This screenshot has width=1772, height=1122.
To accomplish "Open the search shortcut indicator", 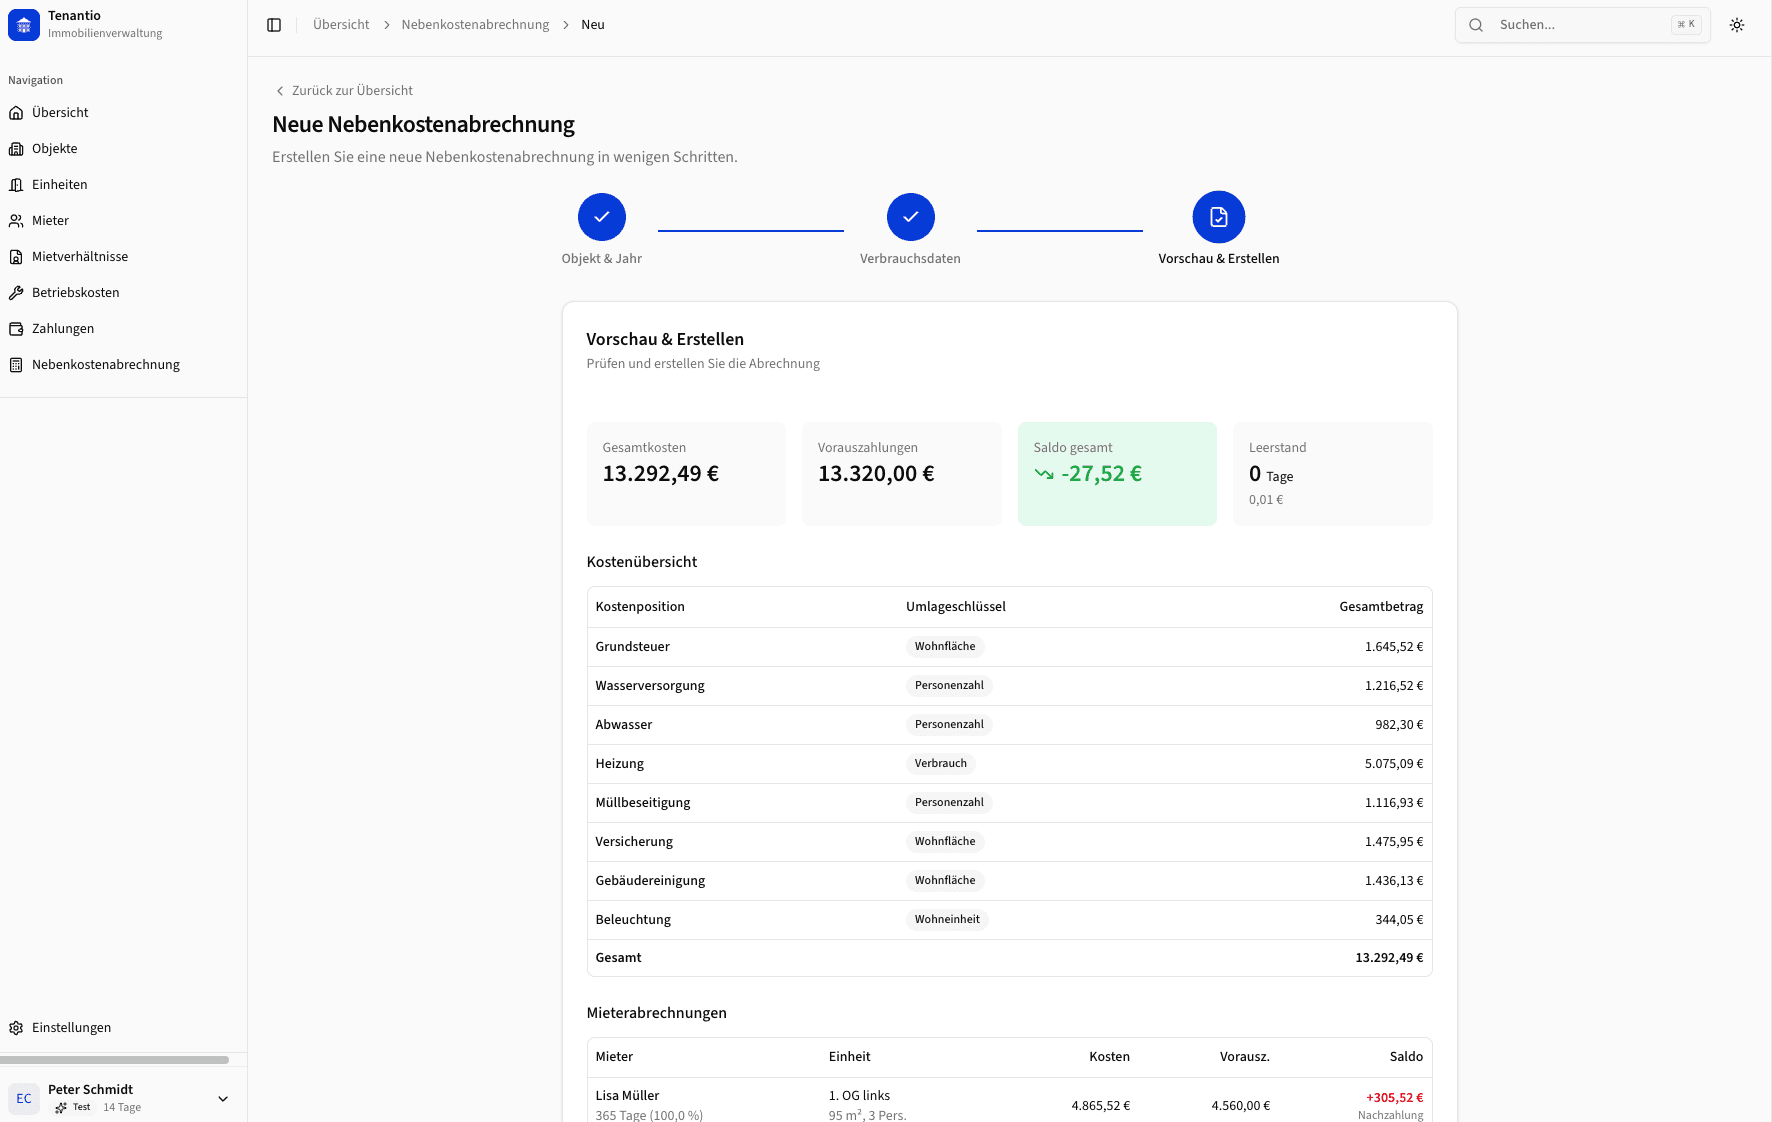I will (x=1686, y=24).
